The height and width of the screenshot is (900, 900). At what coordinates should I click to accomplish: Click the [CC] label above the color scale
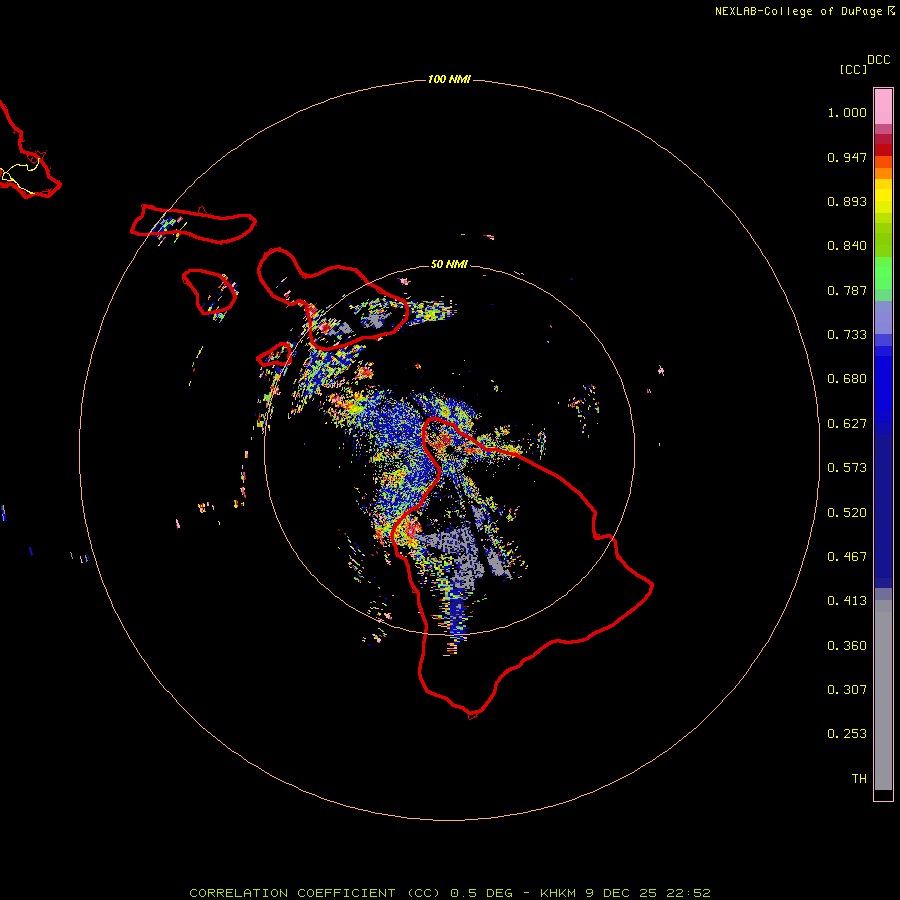(853, 69)
